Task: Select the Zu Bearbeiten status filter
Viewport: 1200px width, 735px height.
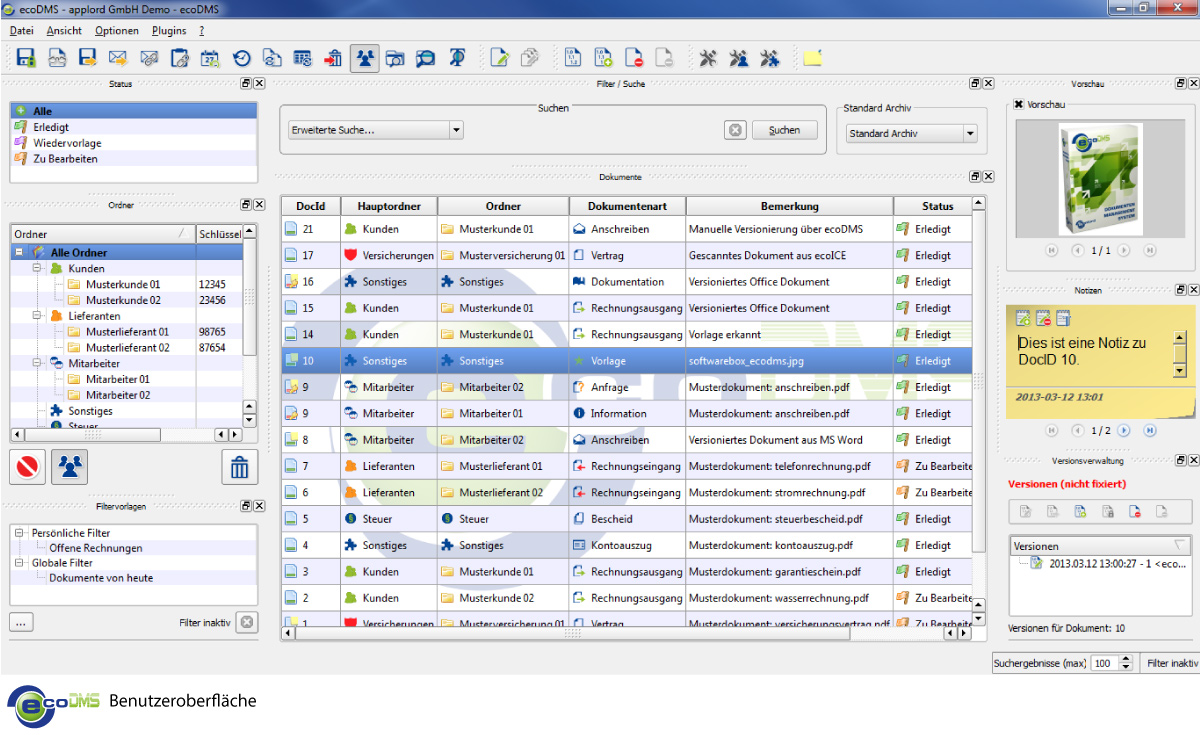Action: click(66, 158)
